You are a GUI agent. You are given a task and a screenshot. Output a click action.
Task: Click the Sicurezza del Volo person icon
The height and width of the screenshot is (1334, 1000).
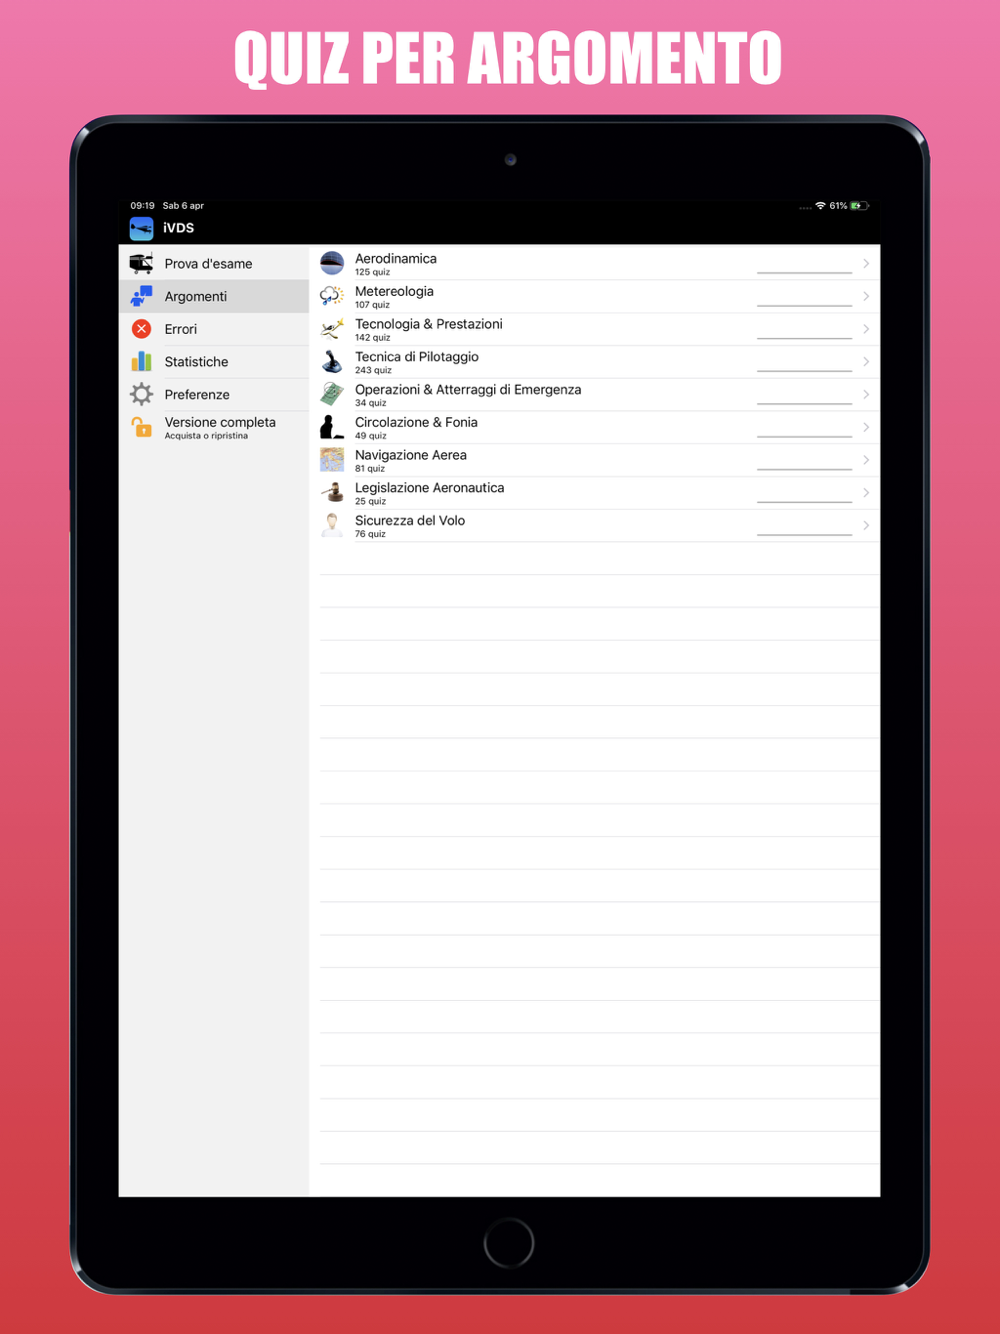pos(332,525)
